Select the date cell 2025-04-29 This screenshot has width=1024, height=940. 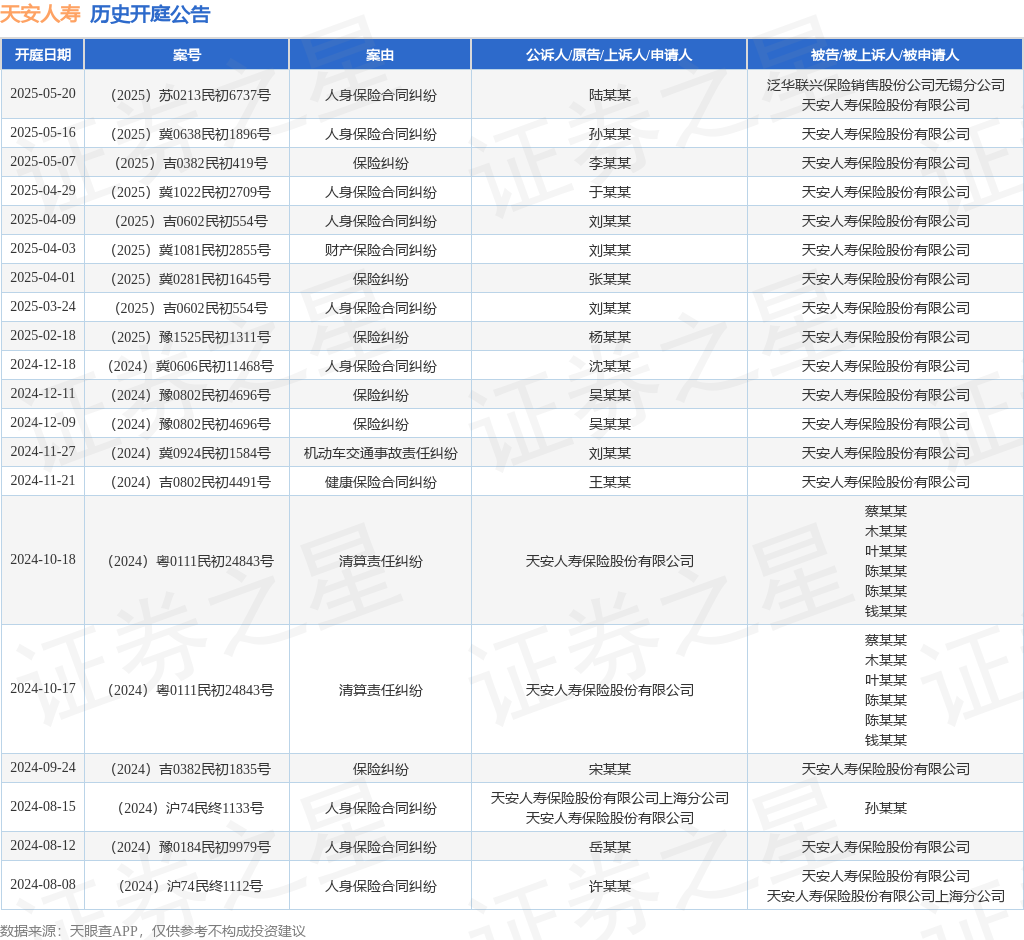point(43,190)
